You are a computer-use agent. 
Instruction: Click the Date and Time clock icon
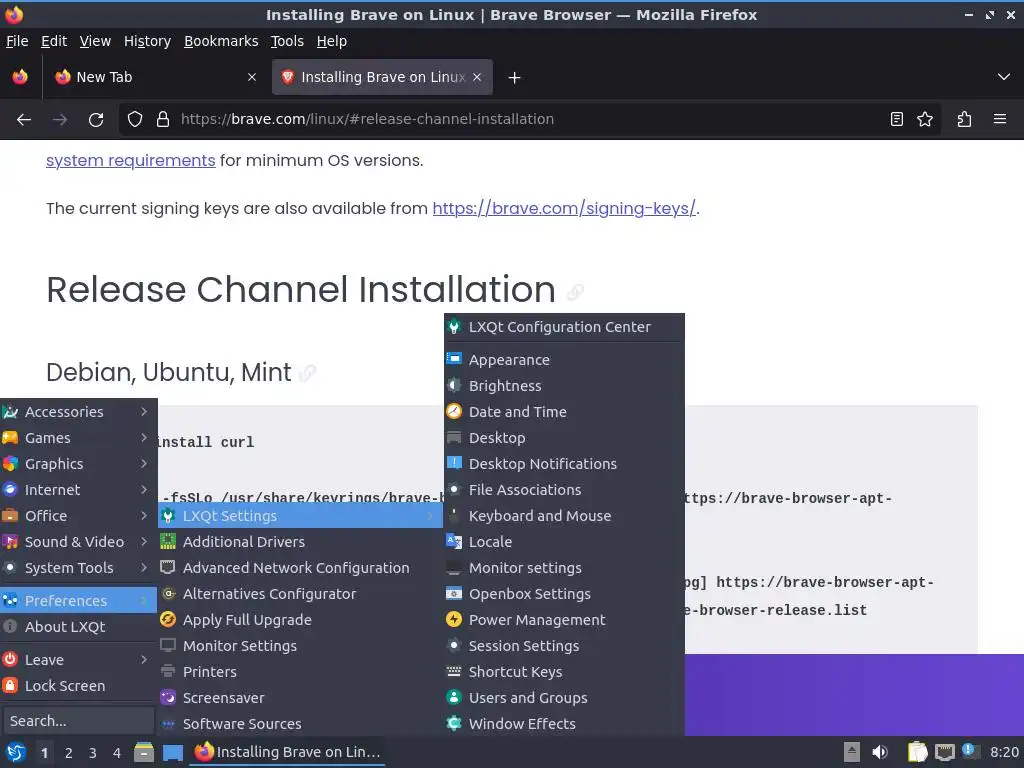pyautogui.click(x=454, y=411)
